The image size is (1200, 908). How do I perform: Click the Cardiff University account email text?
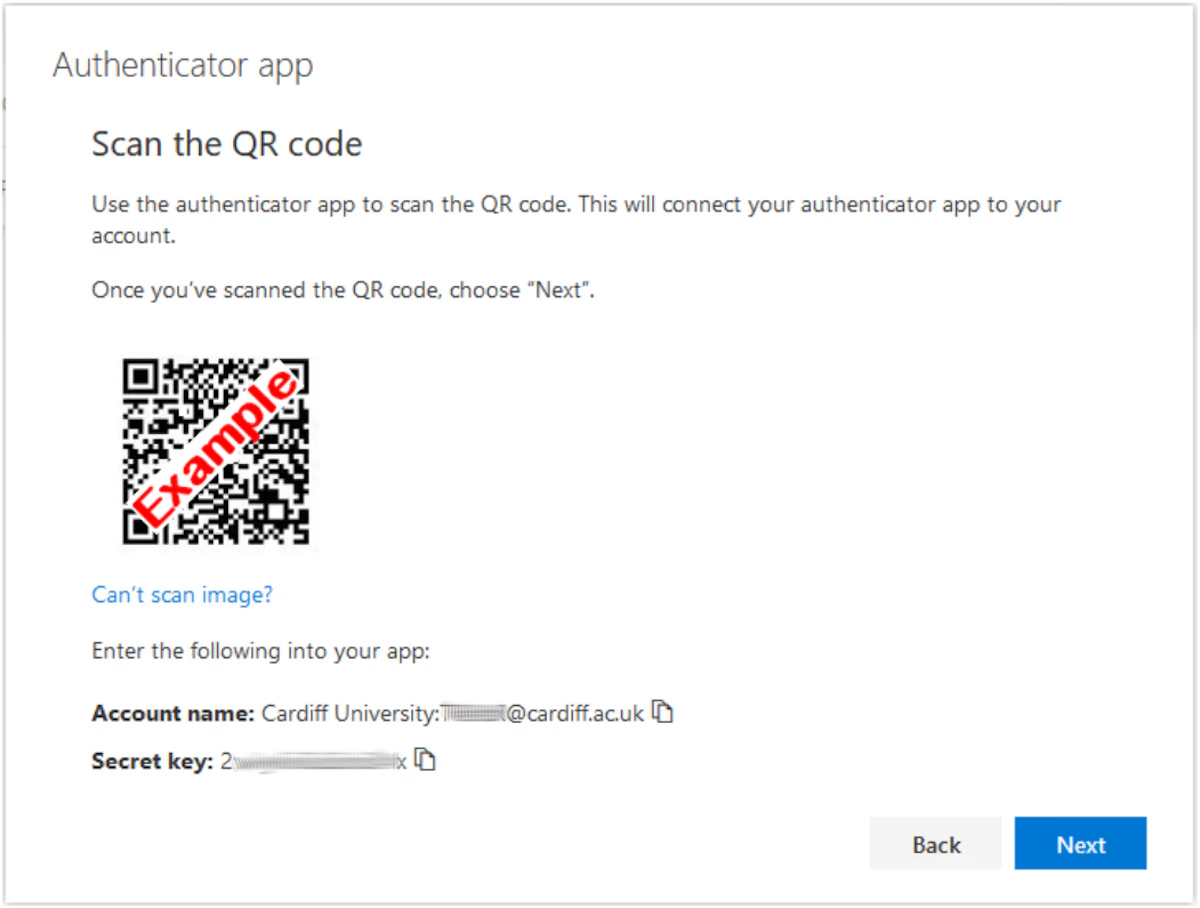pos(453,714)
